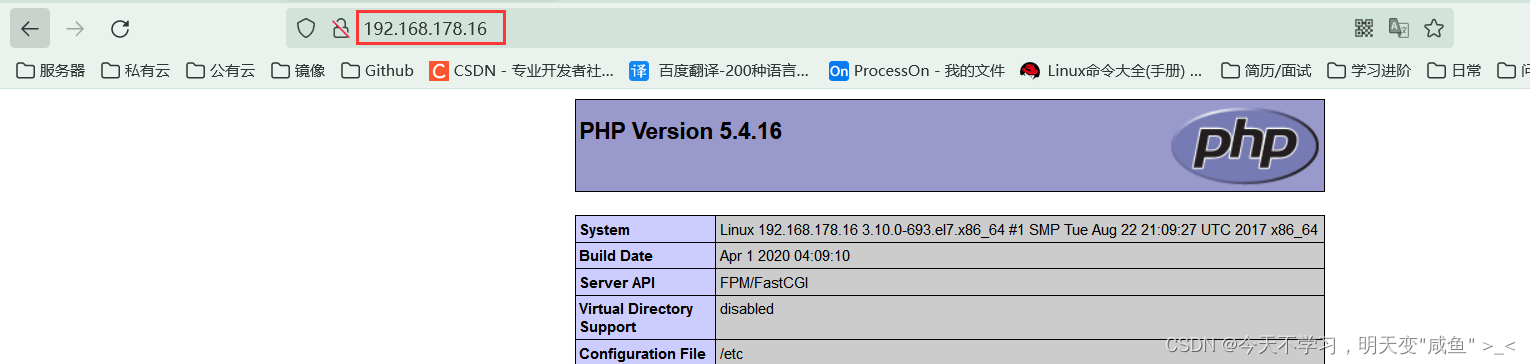Visit the CSDN bookmark
This screenshot has width=1530, height=364.
pyautogui.click(x=521, y=70)
